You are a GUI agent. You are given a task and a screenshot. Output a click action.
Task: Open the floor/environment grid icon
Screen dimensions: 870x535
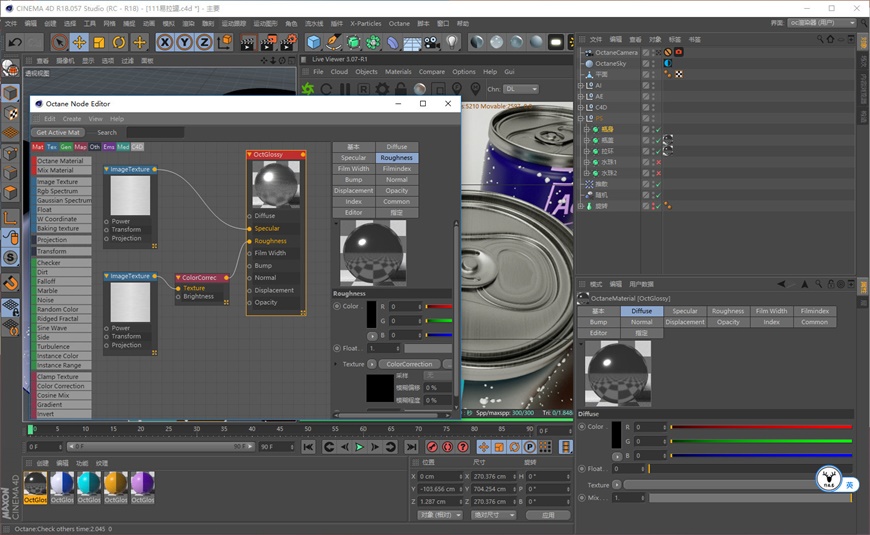[412, 42]
